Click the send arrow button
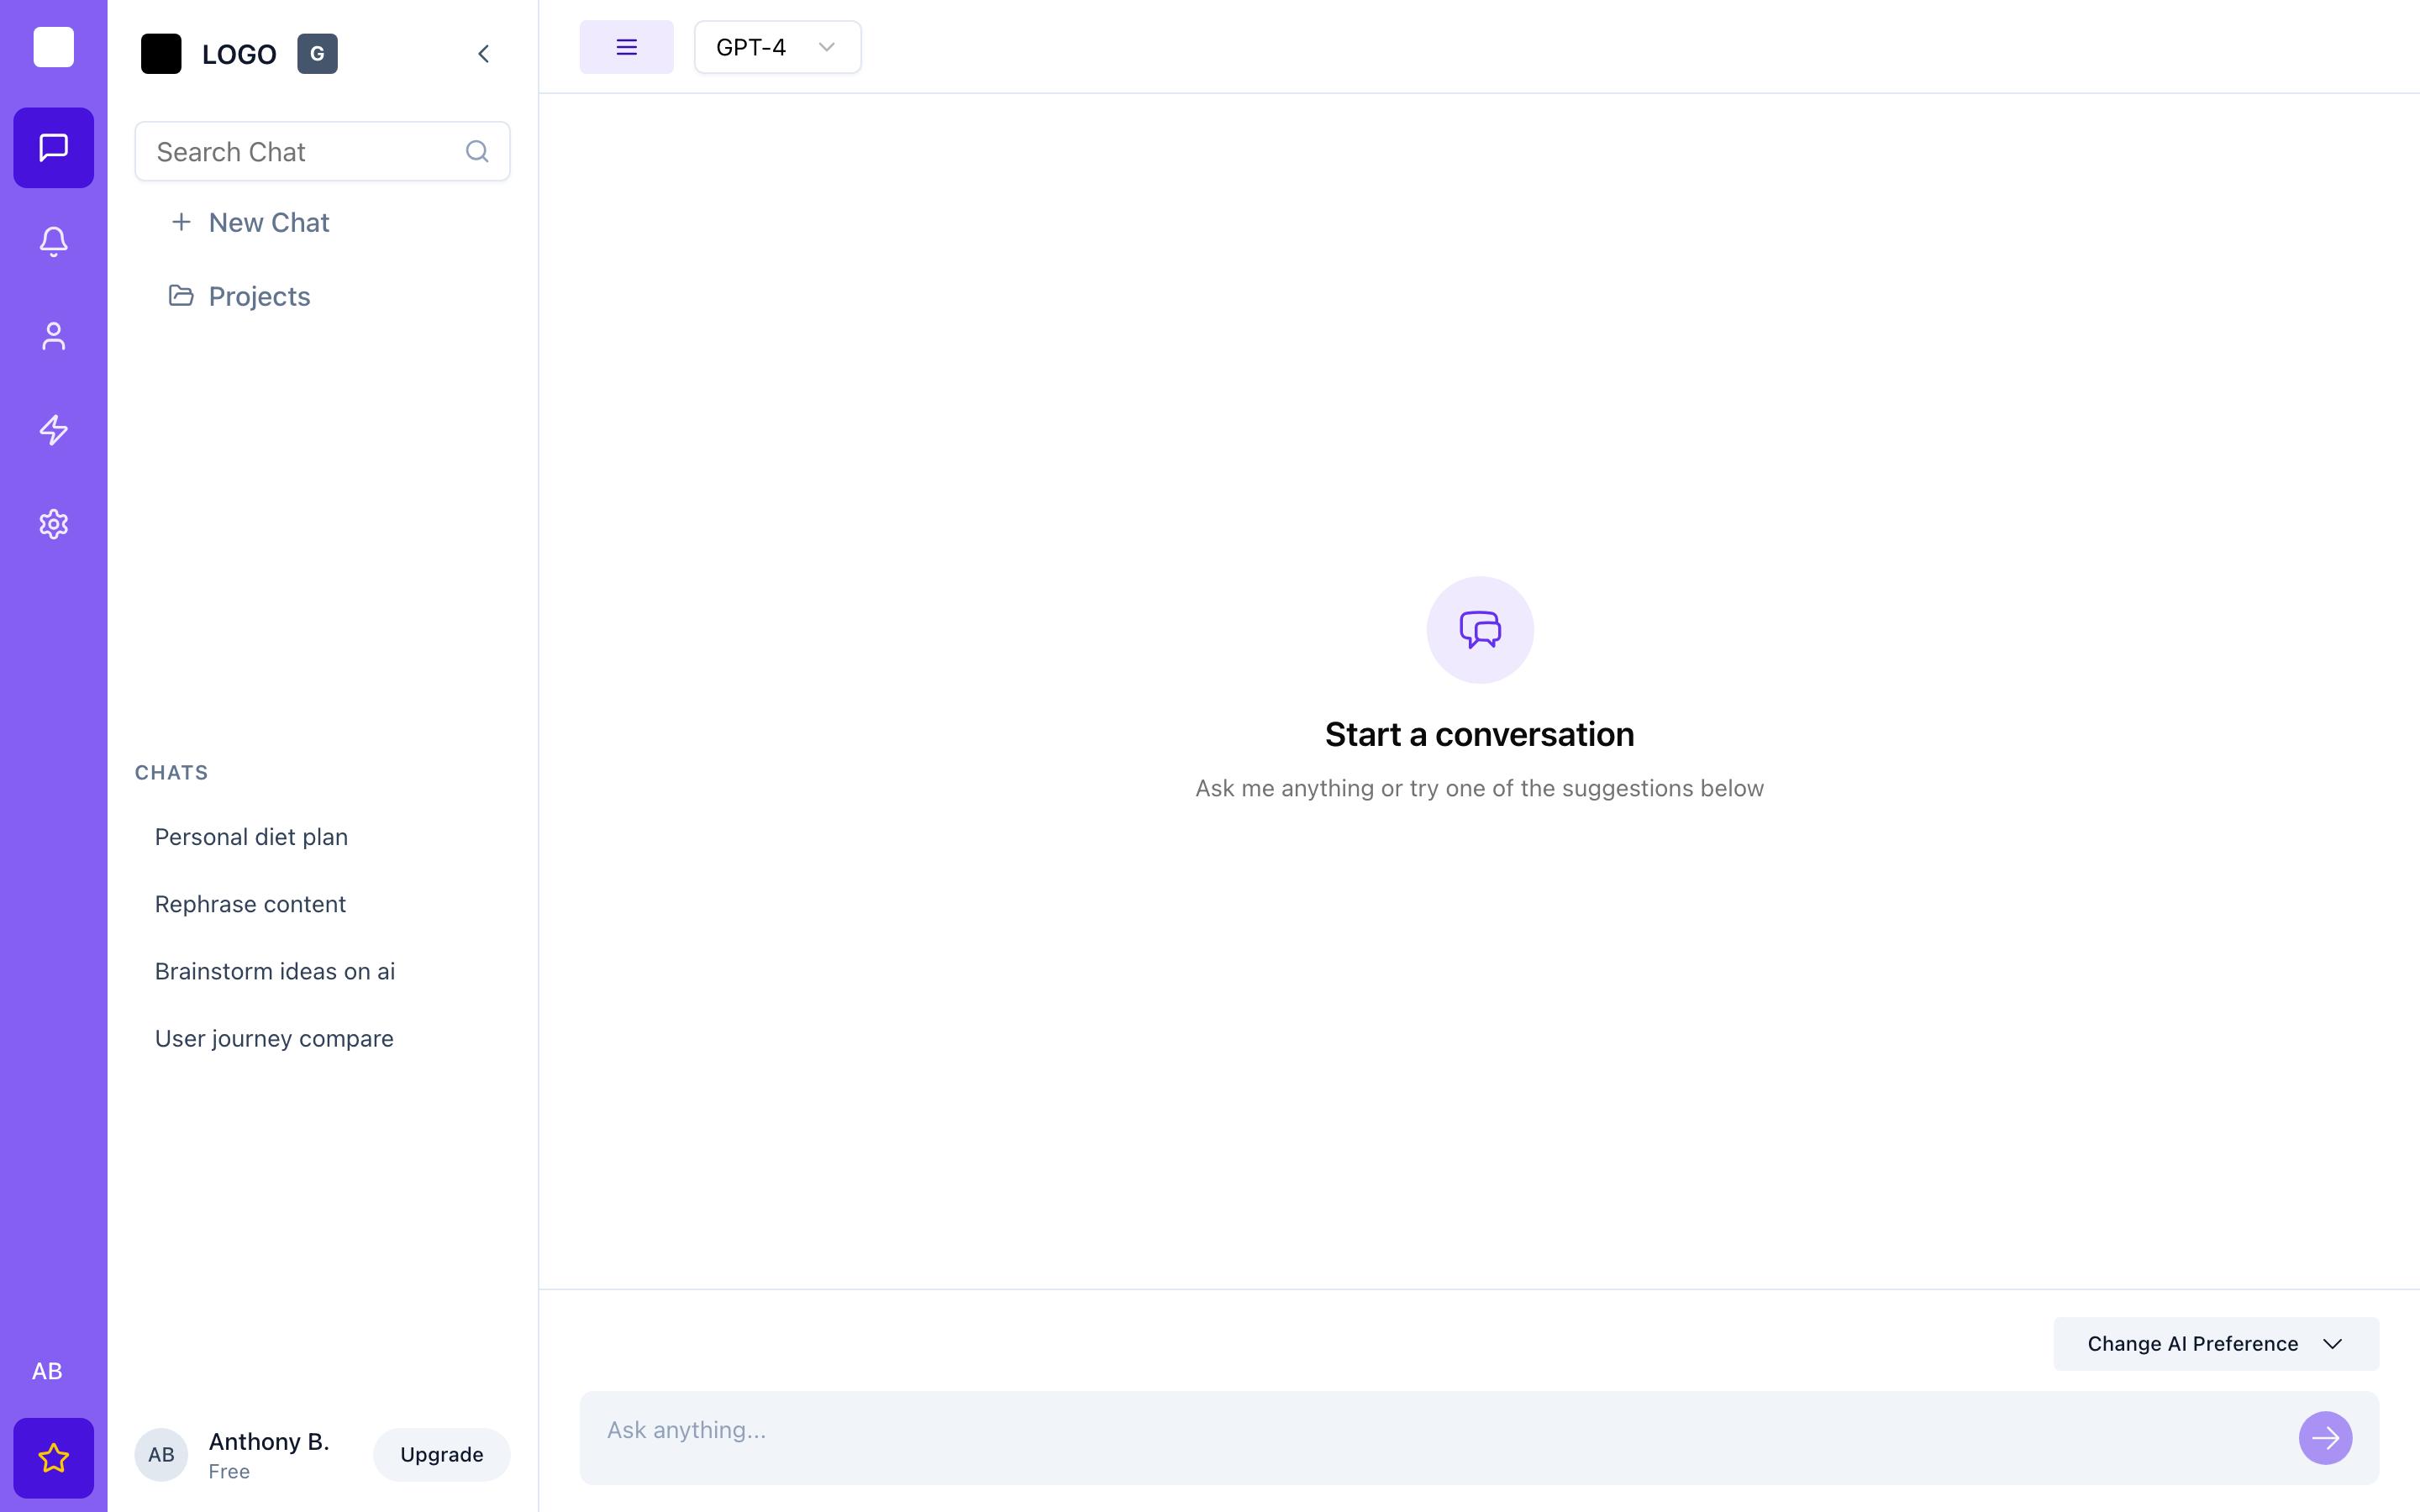This screenshot has width=2420, height=1512. pyautogui.click(x=2326, y=1438)
